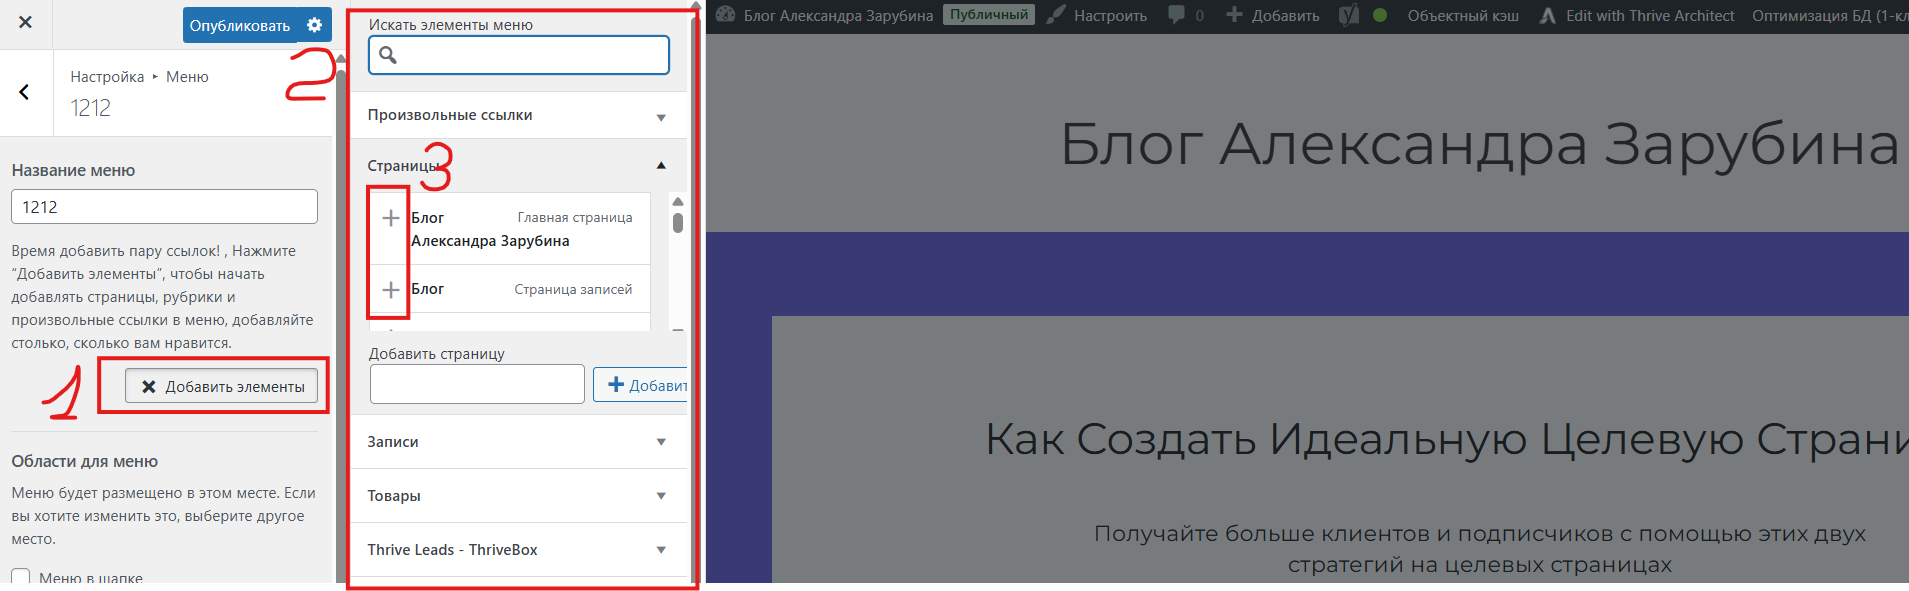The image size is (1909, 591).
Task: Click the Страница записей label
Action: tap(573, 289)
